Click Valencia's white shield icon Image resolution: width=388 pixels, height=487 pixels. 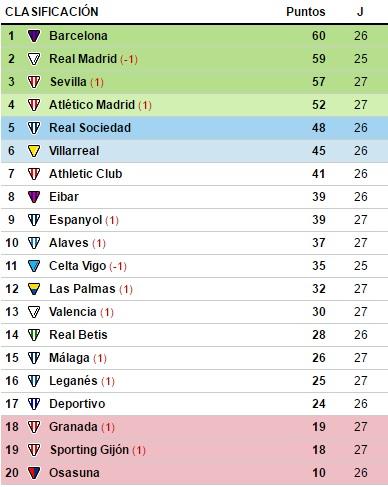(34, 312)
